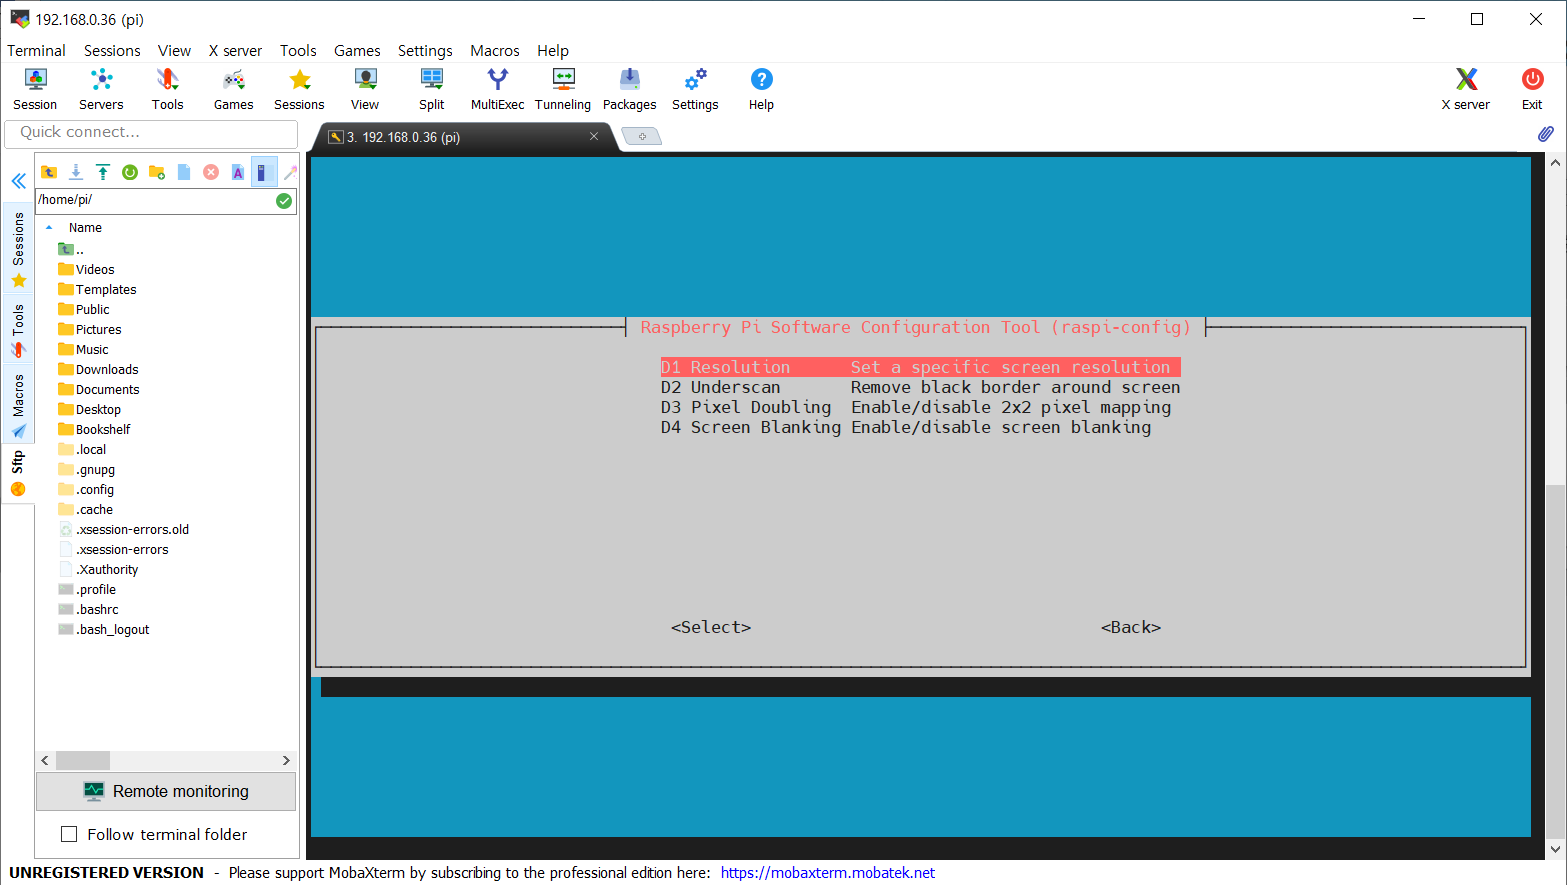Open the Tools toolbar button
The image size is (1567, 885).
[x=167, y=89]
